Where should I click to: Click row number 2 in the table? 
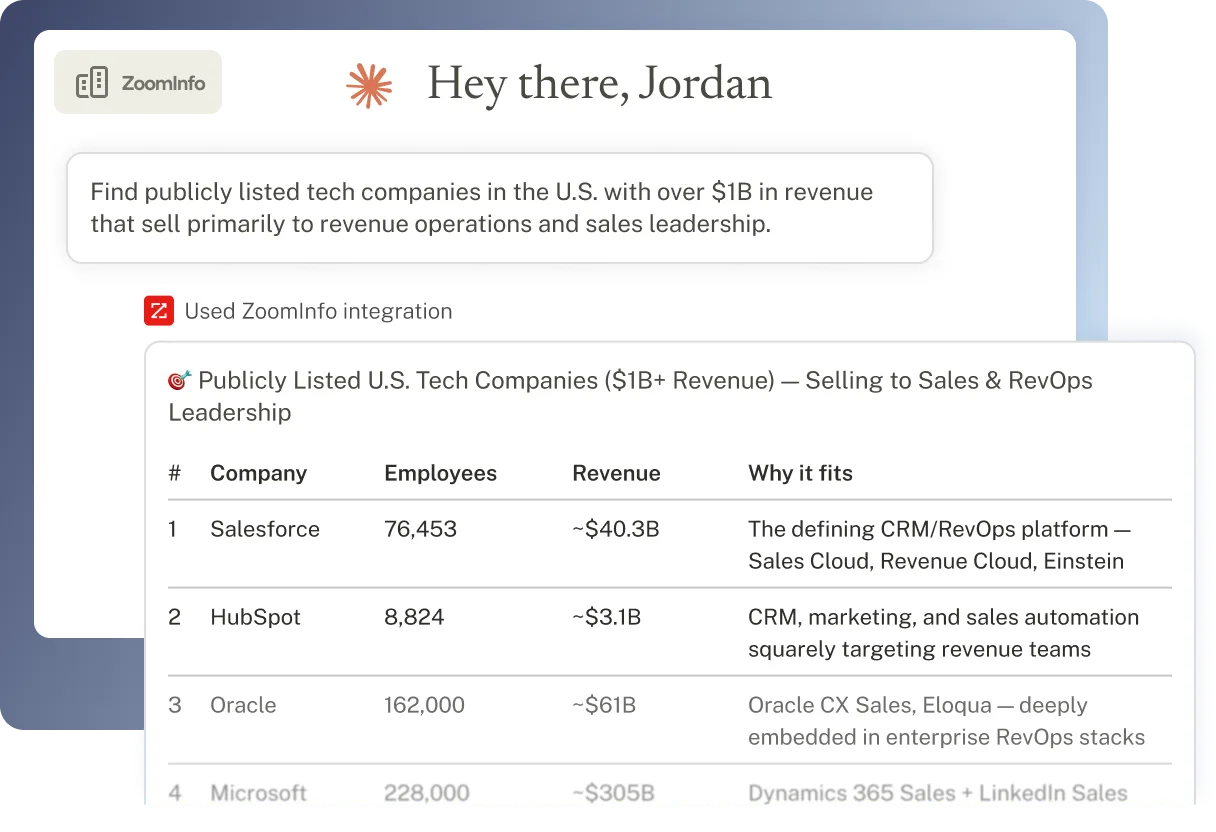pyautogui.click(x=174, y=617)
